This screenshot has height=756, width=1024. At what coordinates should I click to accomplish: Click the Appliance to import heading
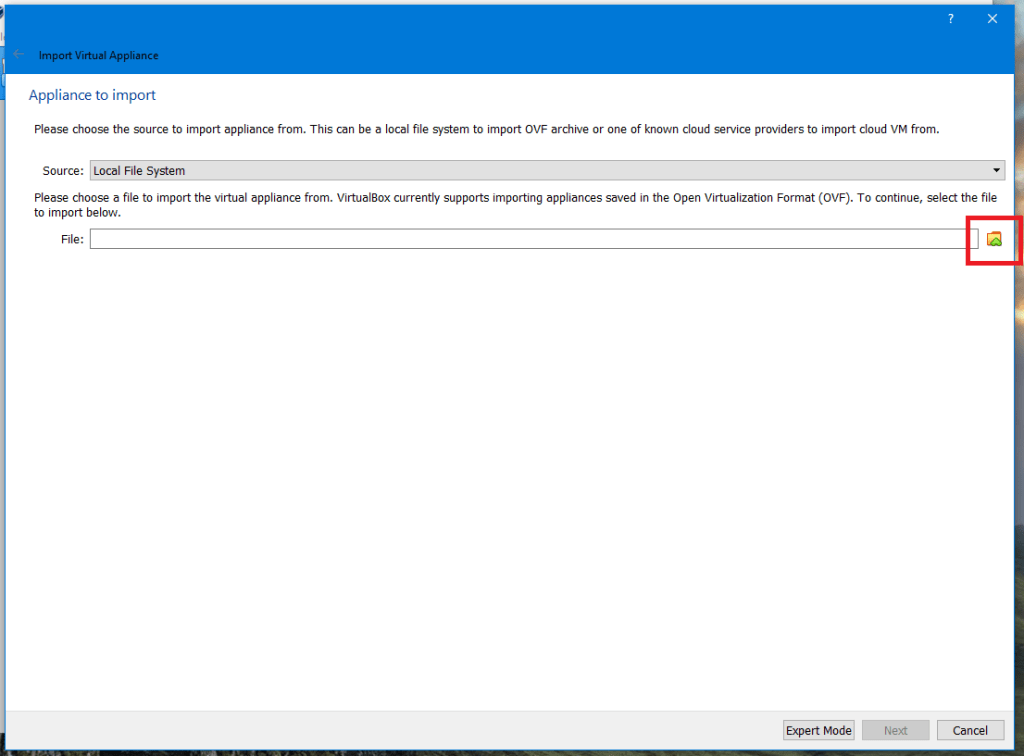point(92,95)
